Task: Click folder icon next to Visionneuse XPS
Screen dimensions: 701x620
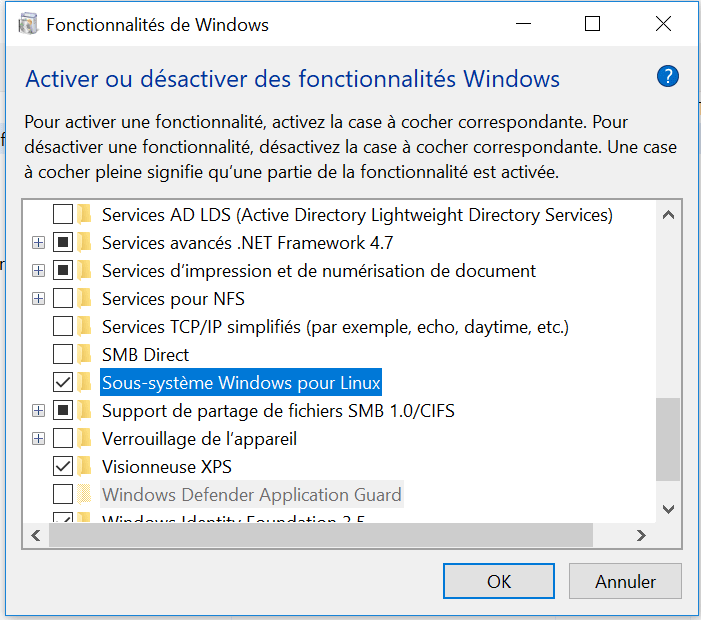Action: pos(86,466)
